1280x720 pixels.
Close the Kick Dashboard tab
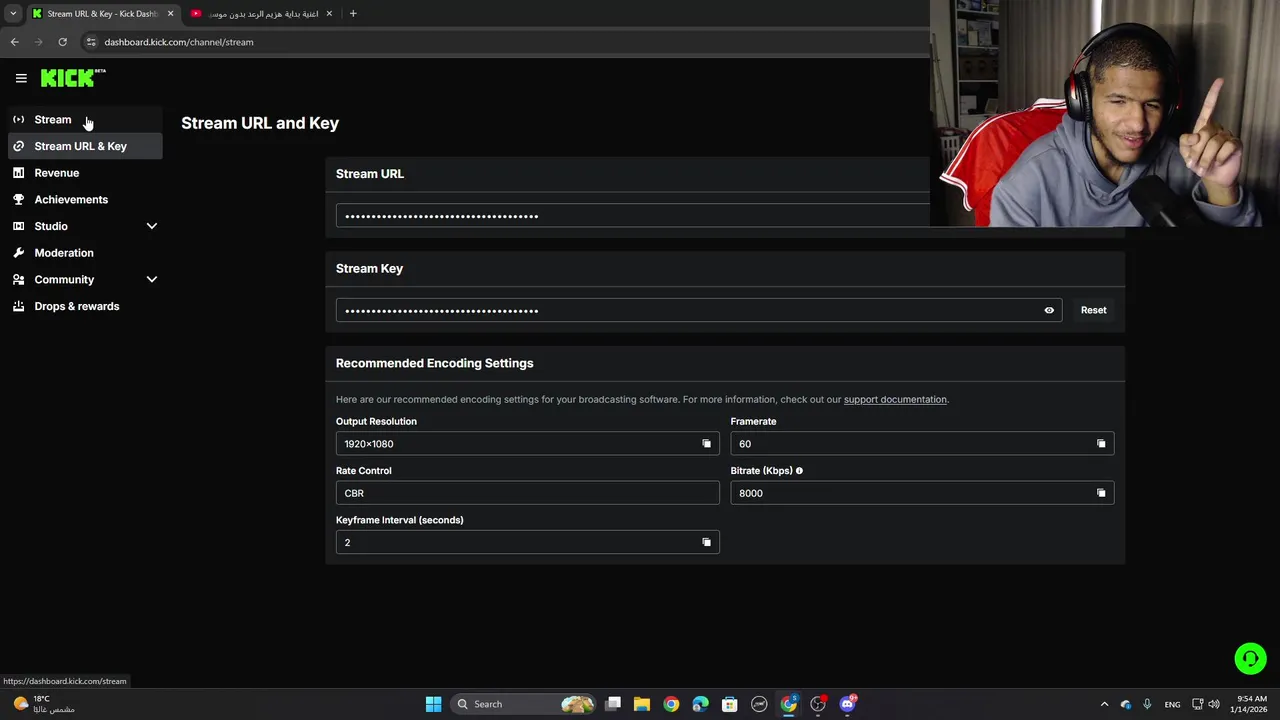(x=170, y=14)
